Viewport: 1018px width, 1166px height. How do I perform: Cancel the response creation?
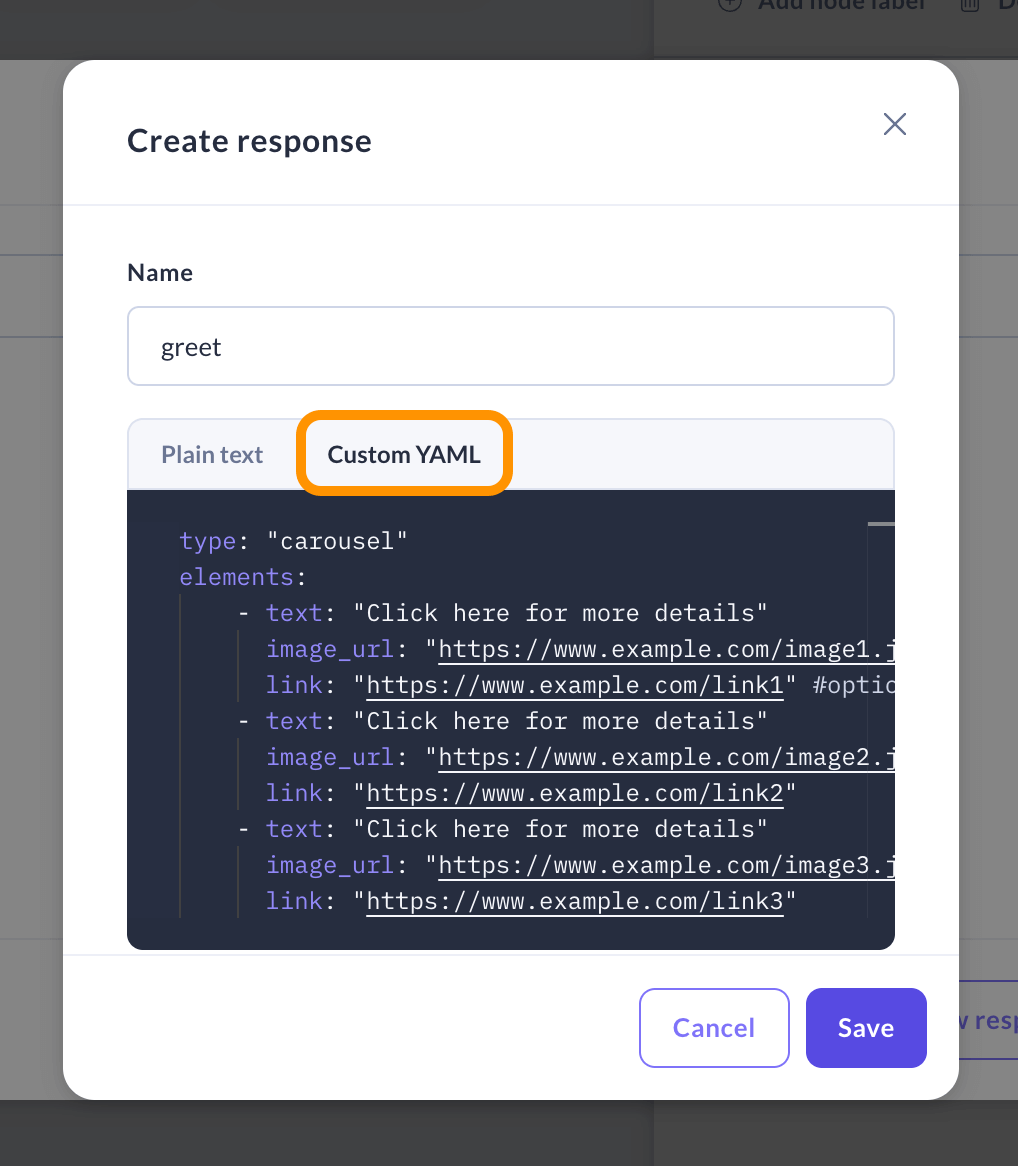click(713, 1028)
